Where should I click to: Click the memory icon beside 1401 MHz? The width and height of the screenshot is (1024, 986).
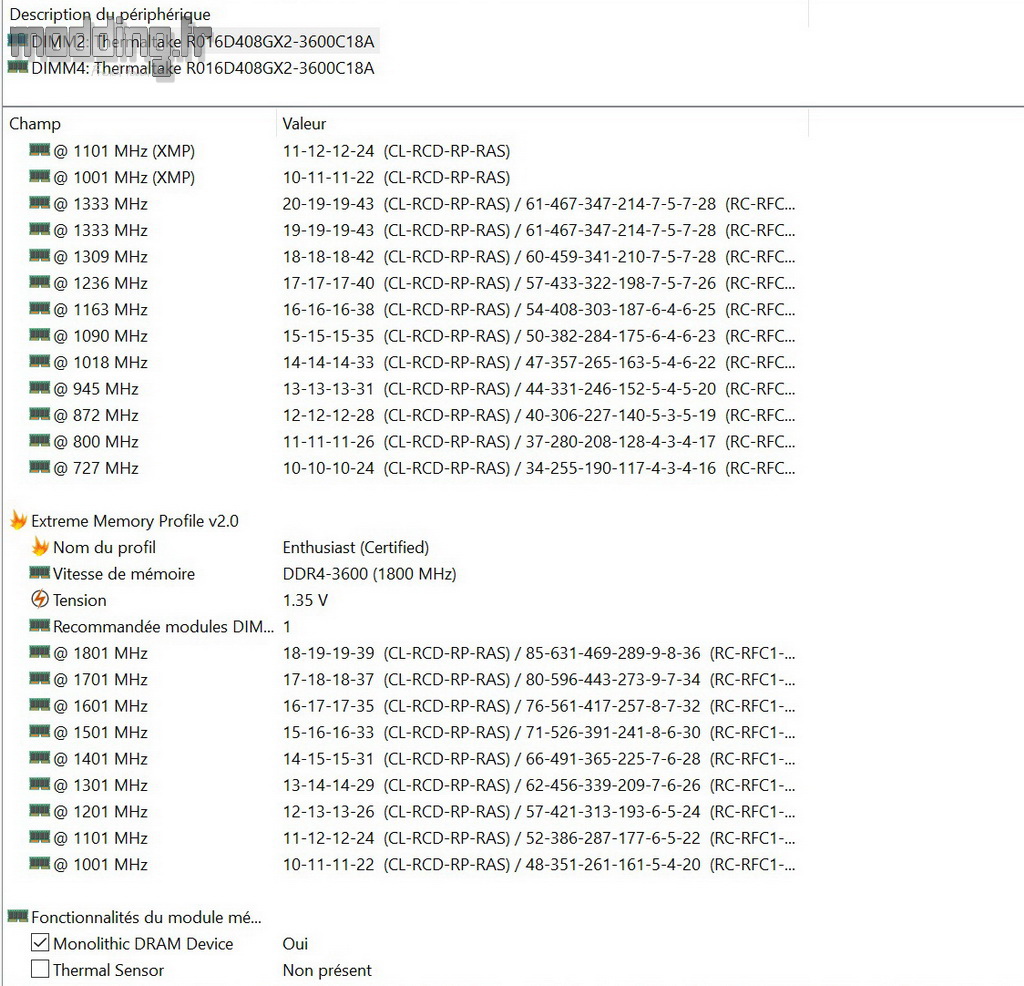39,758
